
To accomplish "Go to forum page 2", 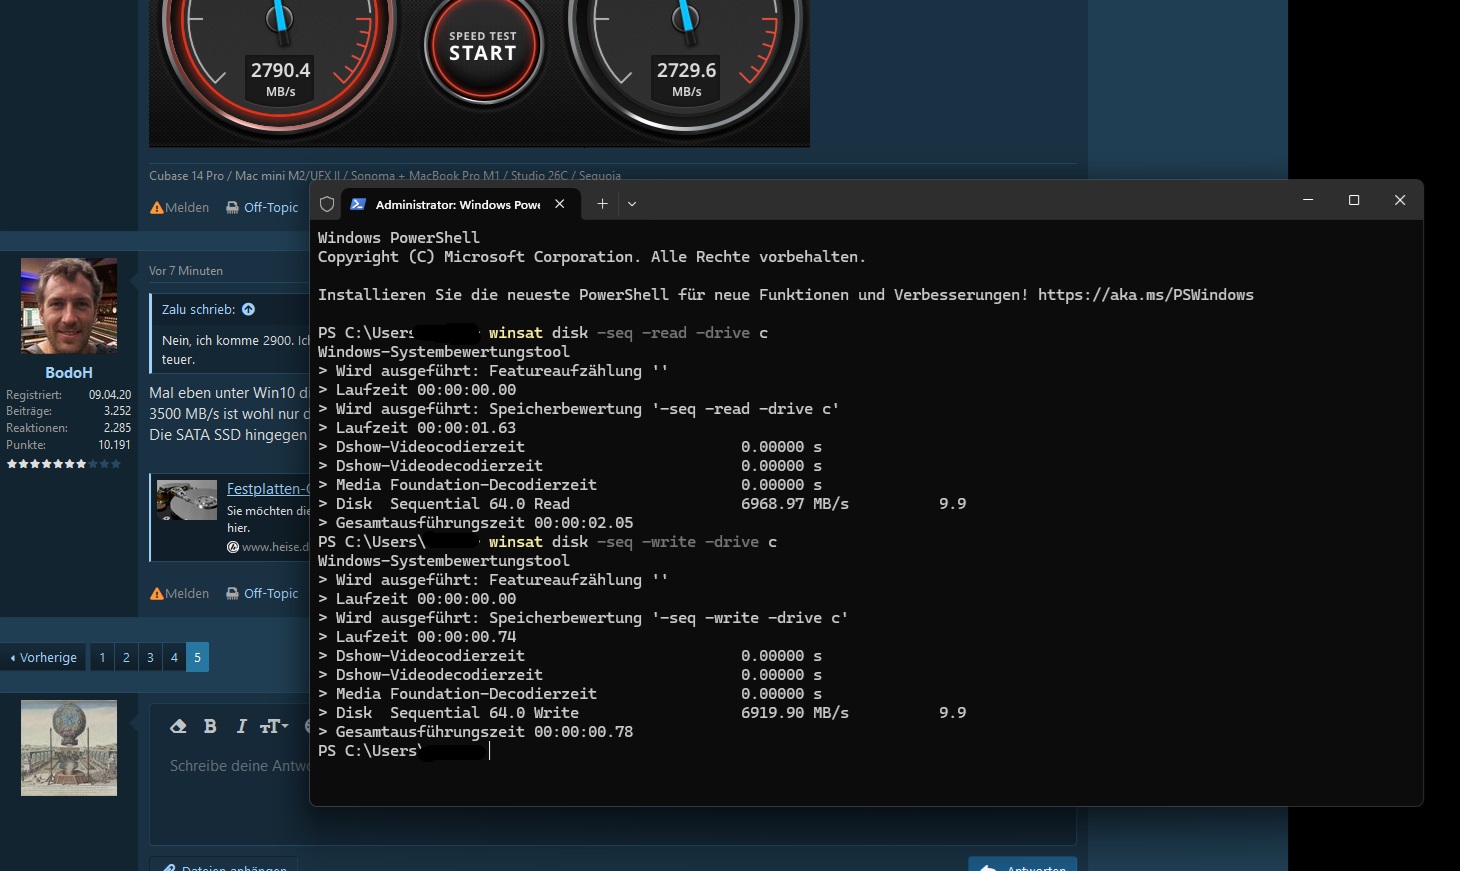I will pos(126,657).
